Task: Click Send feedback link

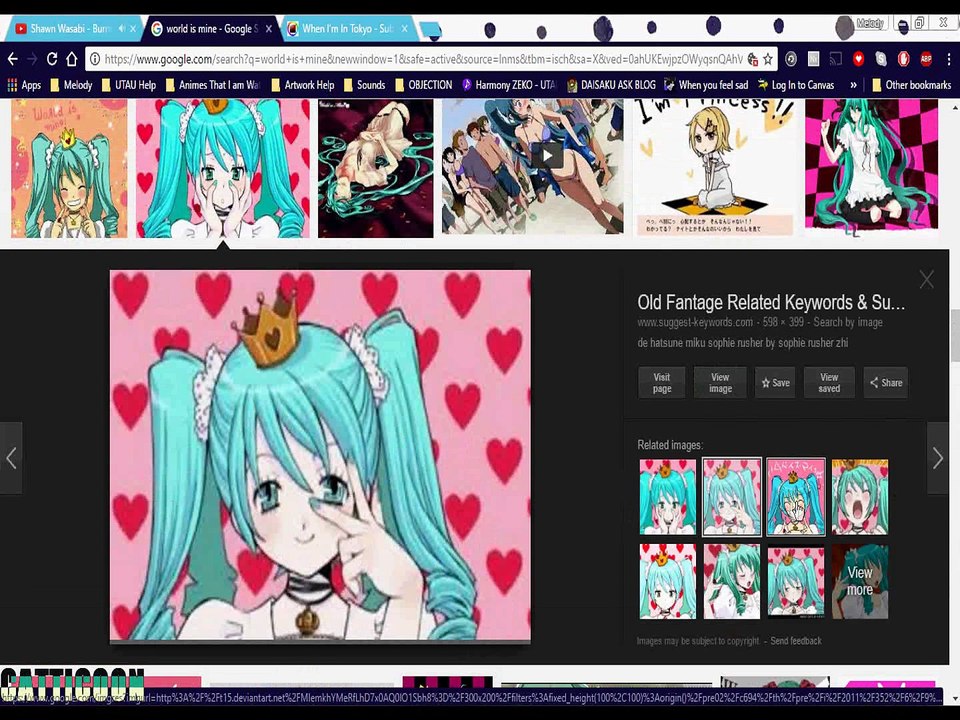Action: (796, 640)
